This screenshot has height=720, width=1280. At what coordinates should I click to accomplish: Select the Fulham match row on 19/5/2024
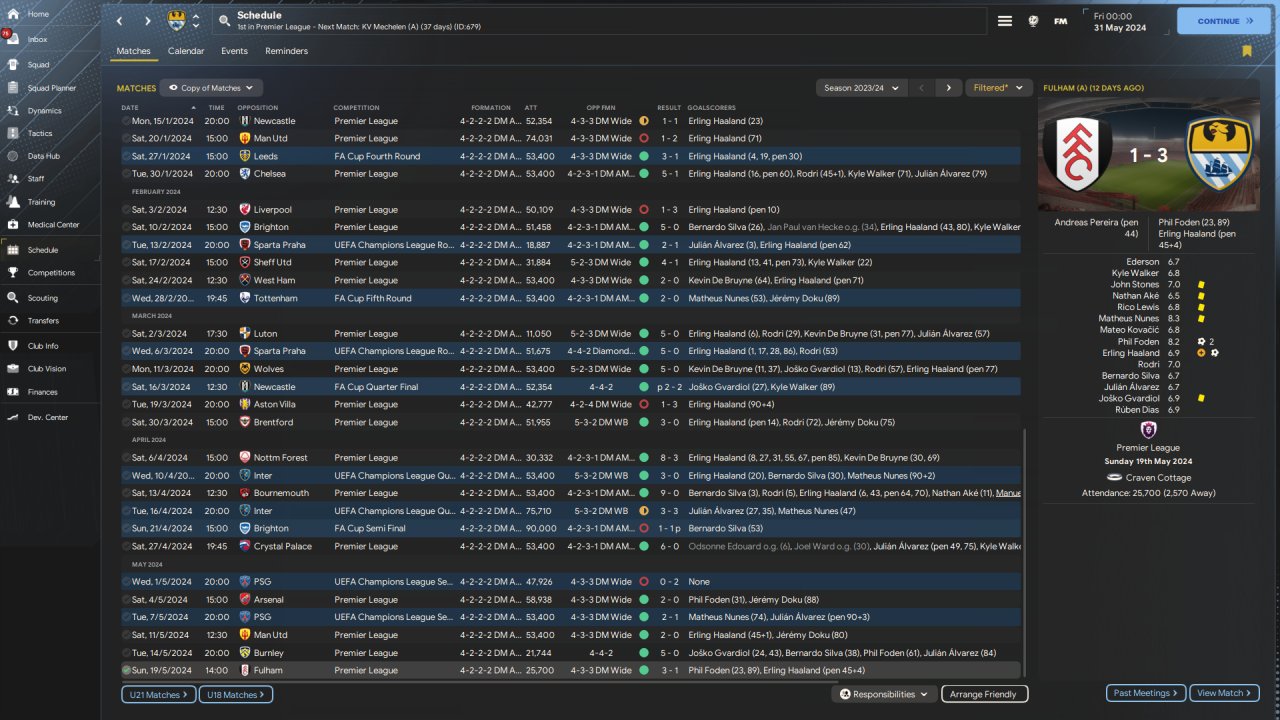tap(571, 670)
